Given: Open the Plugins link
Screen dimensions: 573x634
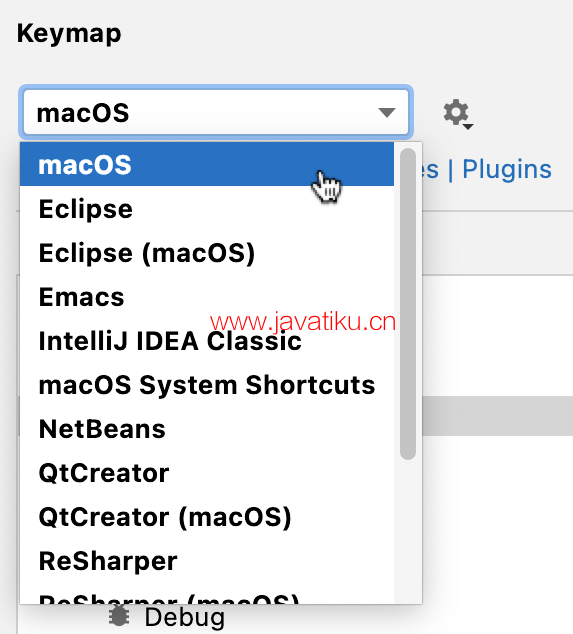Looking at the screenshot, I should (507, 169).
